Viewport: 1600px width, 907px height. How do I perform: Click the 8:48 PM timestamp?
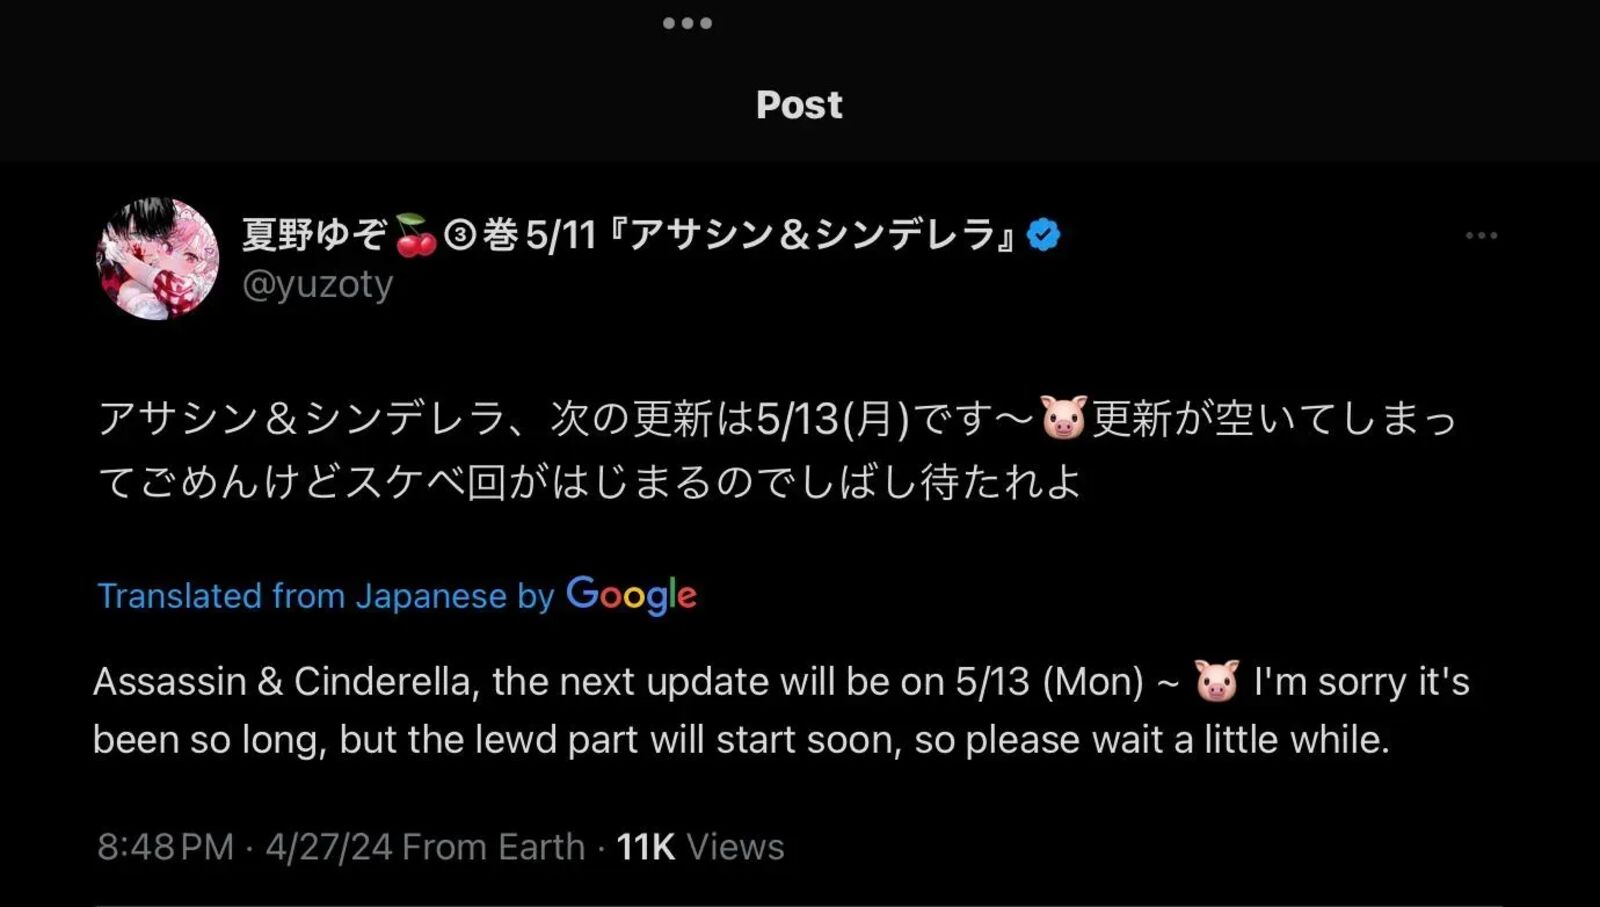pyautogui.click(x=165, y=847)
